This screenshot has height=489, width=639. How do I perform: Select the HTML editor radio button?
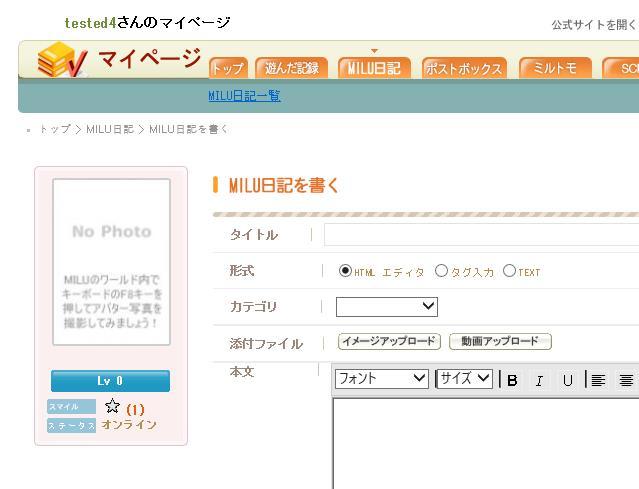click(x=345, y=271)
